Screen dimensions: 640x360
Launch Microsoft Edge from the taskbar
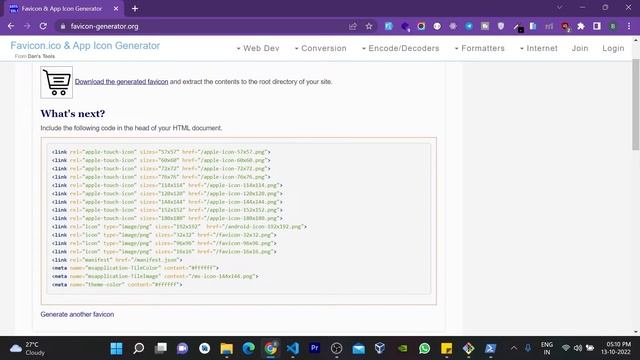249,348
